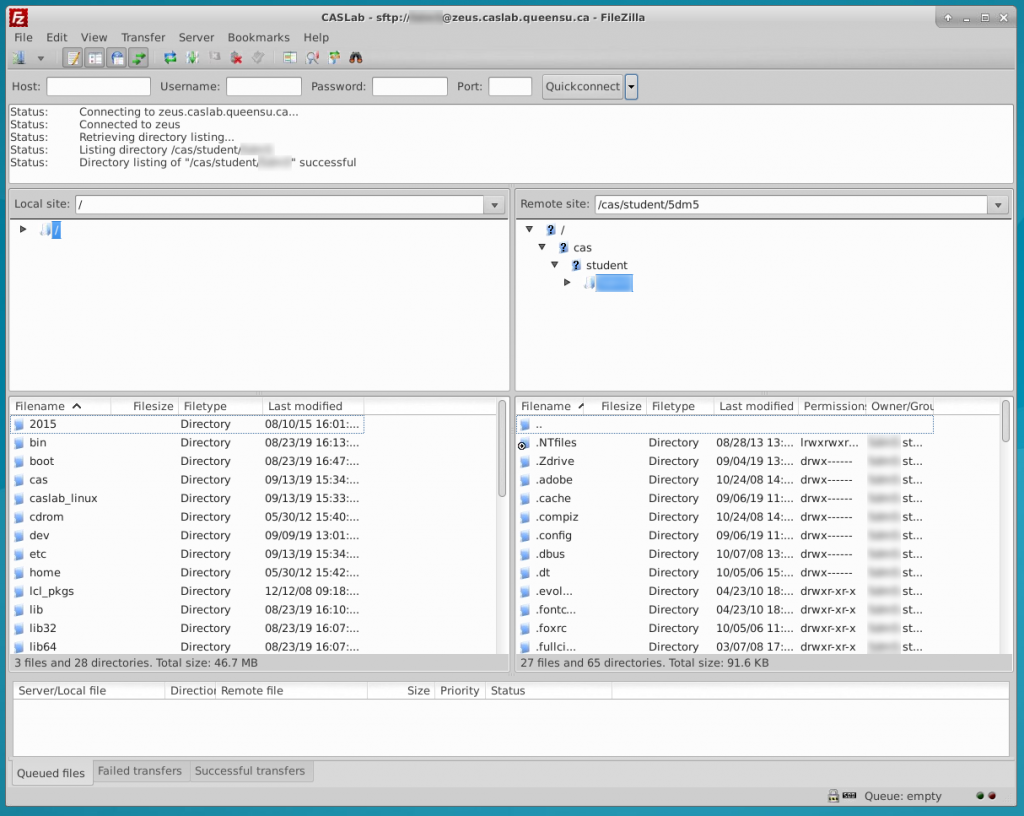Open the Bookmarks menu
The height and width of the screenshot is (816, 1024).
(x=258, y=37)
